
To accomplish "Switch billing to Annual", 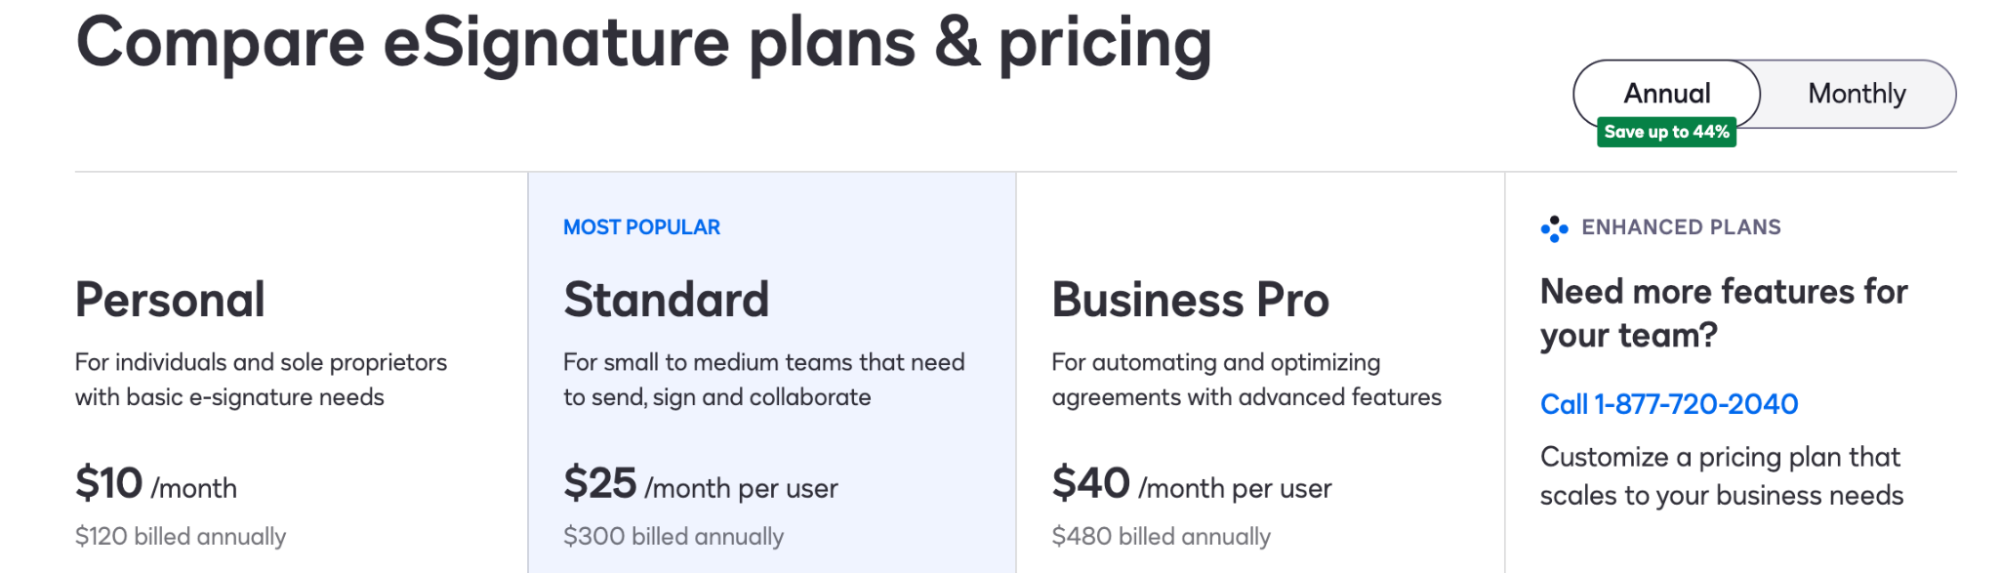I will (x=1666, y=93).
